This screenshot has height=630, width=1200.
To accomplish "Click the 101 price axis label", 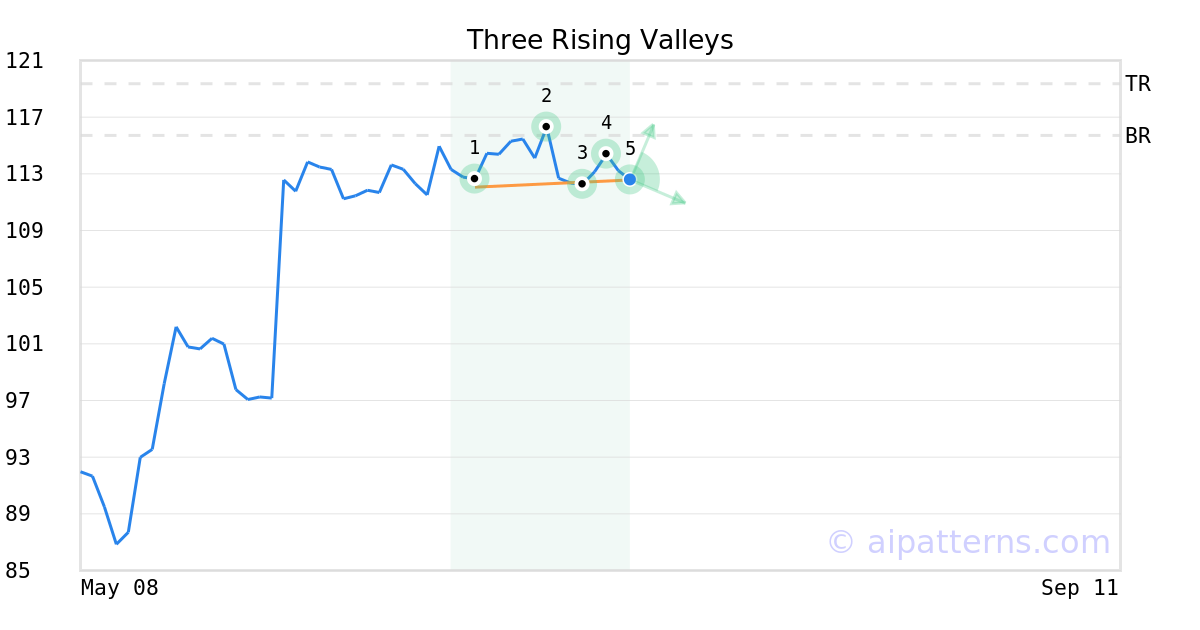I will (24, 344).
